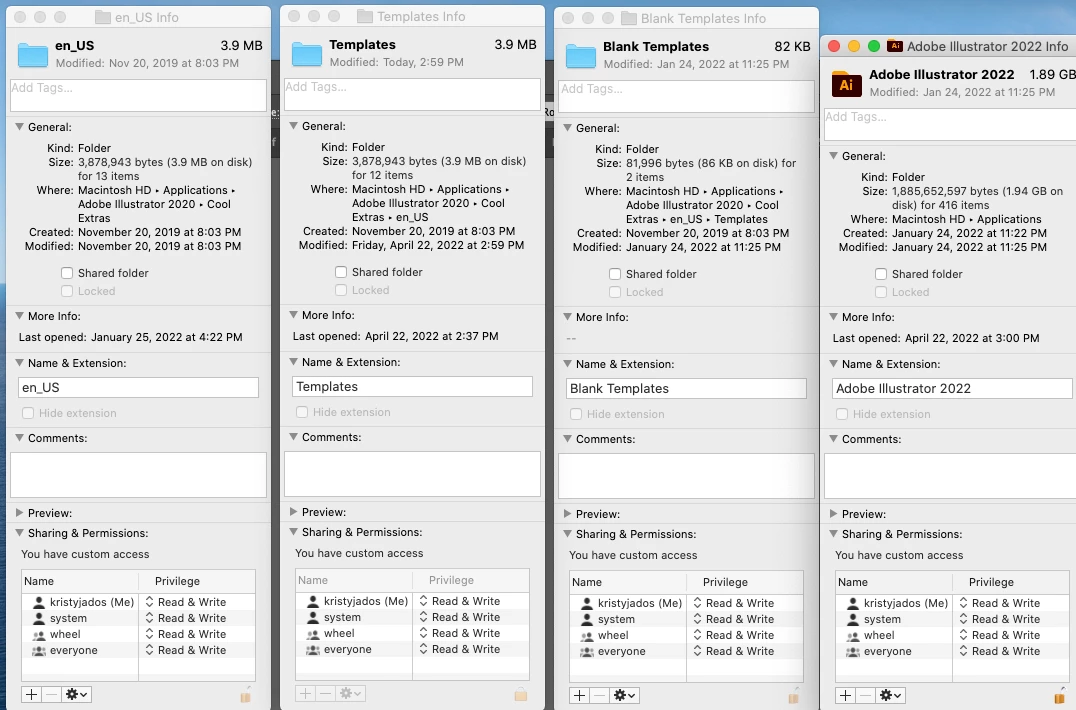Collapse the General section in en_US Info

click(x=20, y=127)
